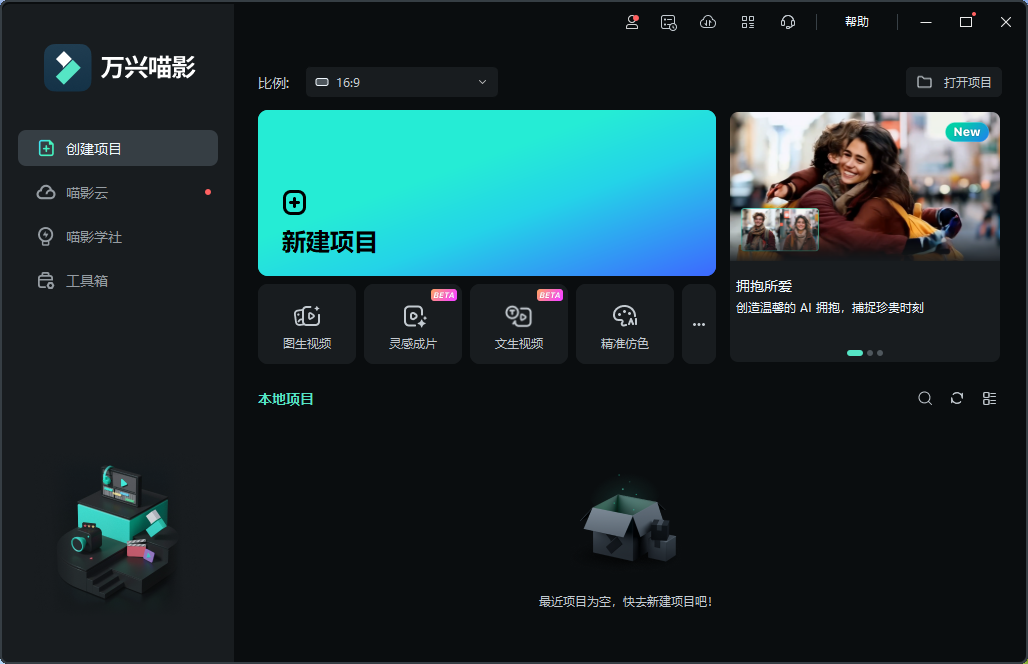Open the 灵感成片 BETA feature

(413, 323)
